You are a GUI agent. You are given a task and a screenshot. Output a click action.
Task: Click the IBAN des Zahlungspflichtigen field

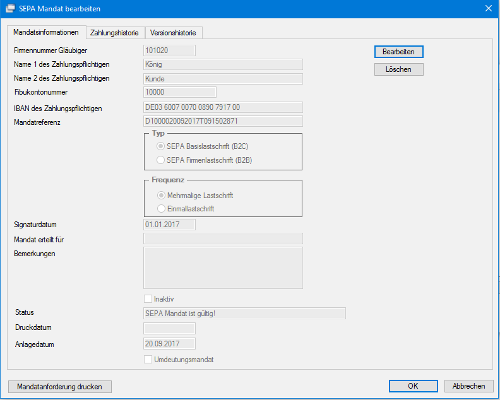pyautogui.click(x=223, y=107)
